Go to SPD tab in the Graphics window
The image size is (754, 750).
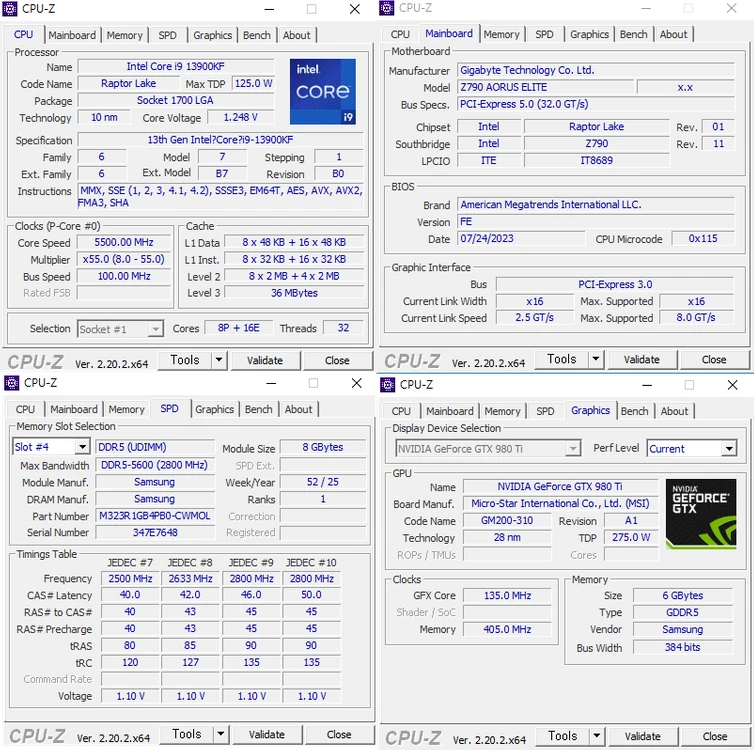545,412
